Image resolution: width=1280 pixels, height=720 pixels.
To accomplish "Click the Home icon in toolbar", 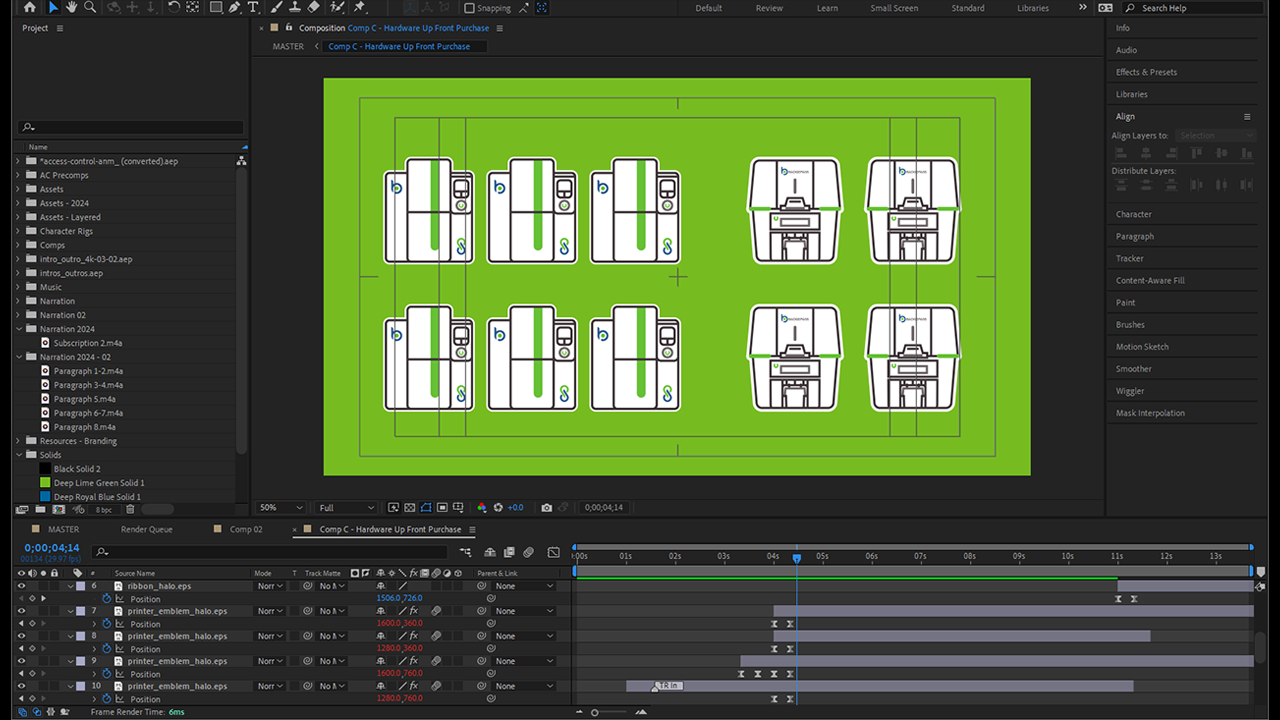I will pos(29,8).
